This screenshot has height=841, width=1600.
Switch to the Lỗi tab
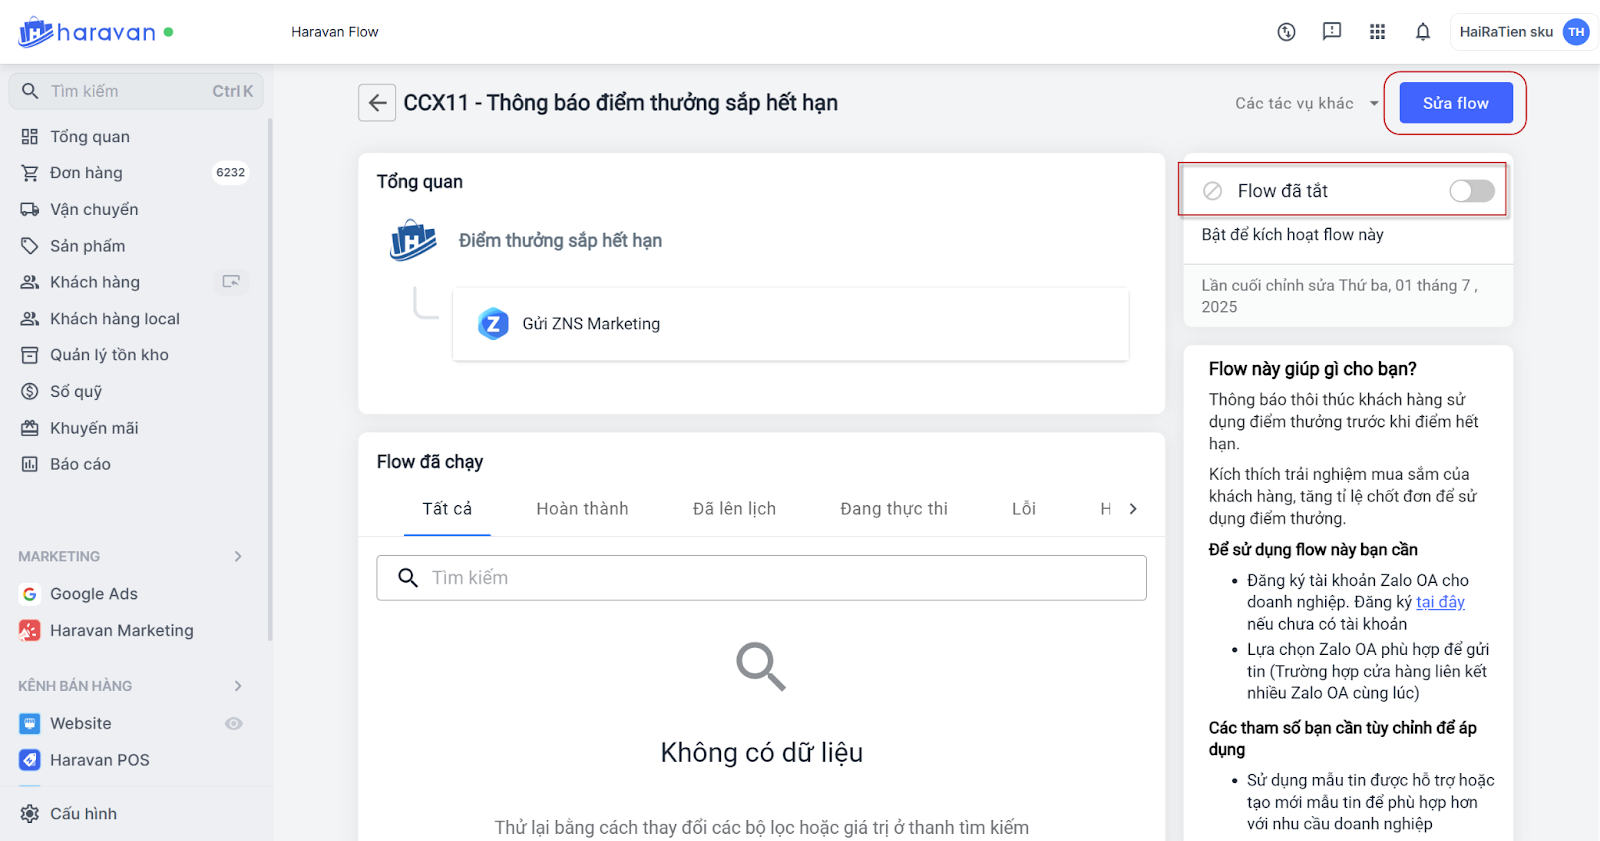click(x=1024, y=509)
